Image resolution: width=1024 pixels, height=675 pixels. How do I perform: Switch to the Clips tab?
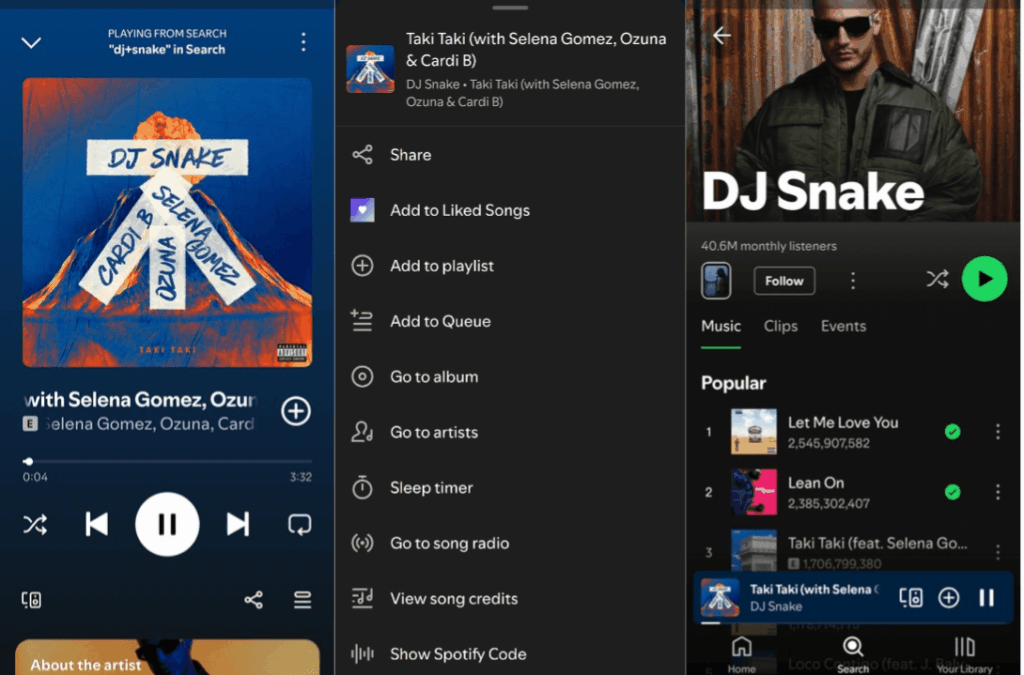click(780, 326)
